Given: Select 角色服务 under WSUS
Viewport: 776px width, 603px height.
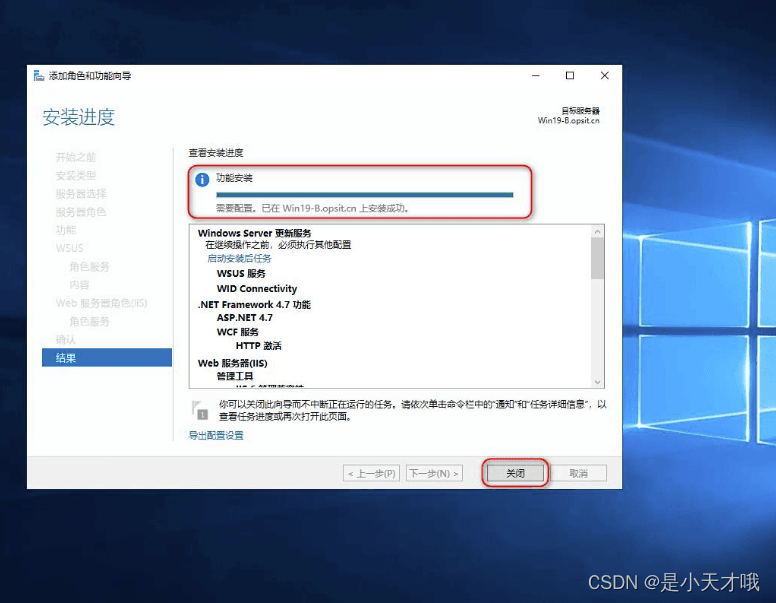Looking at the screenshot, I should (x=89, y=267).
